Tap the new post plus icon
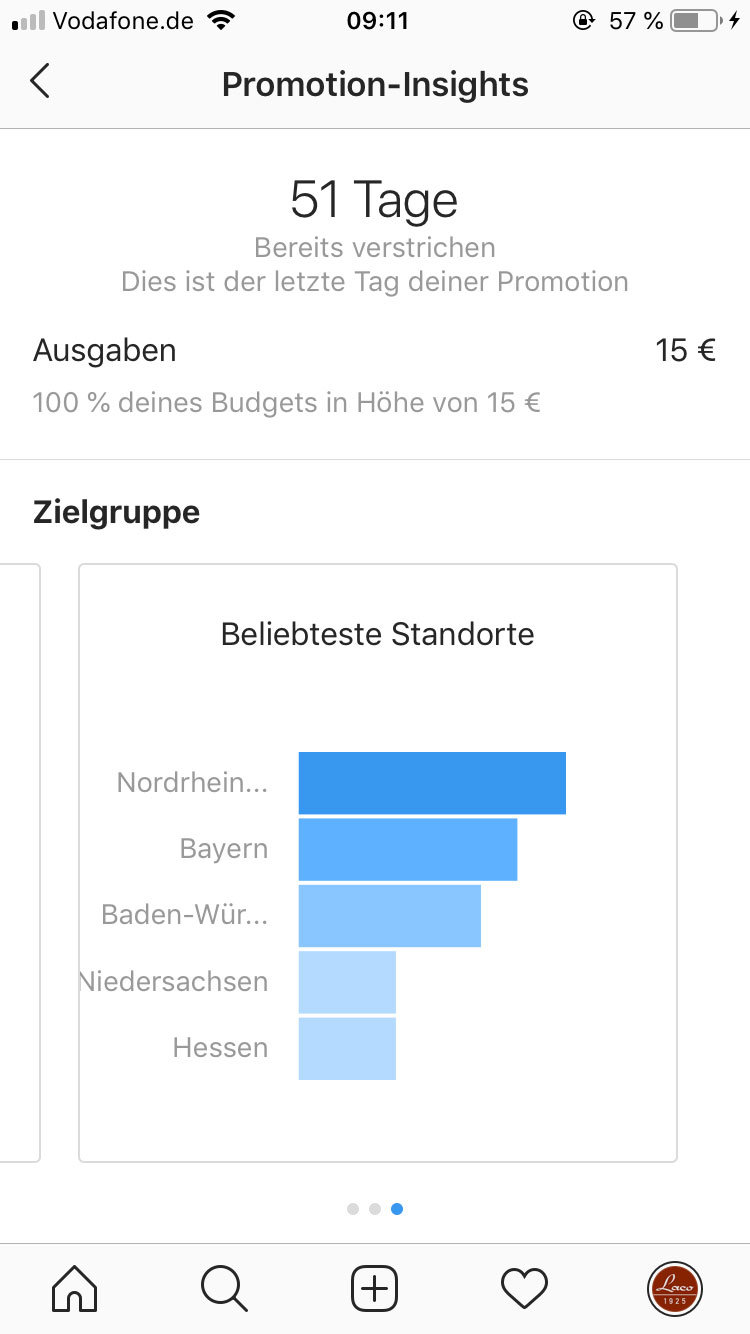 pos(375,1288)
